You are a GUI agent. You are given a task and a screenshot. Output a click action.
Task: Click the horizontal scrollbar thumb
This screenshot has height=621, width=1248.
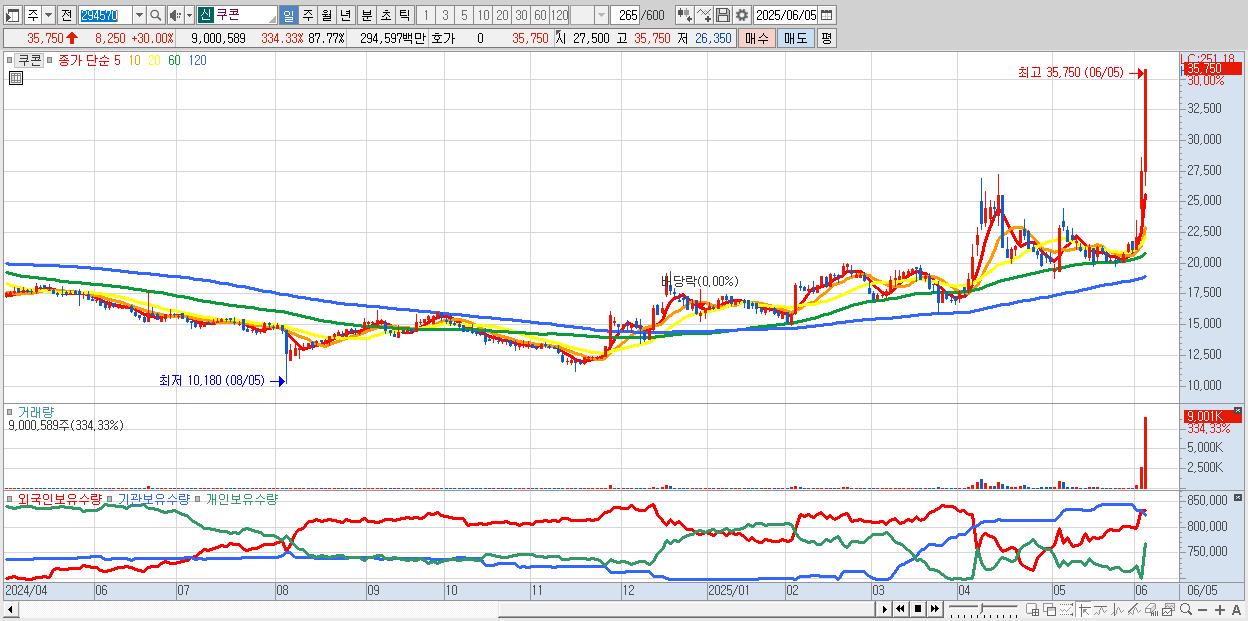[688, 609]
